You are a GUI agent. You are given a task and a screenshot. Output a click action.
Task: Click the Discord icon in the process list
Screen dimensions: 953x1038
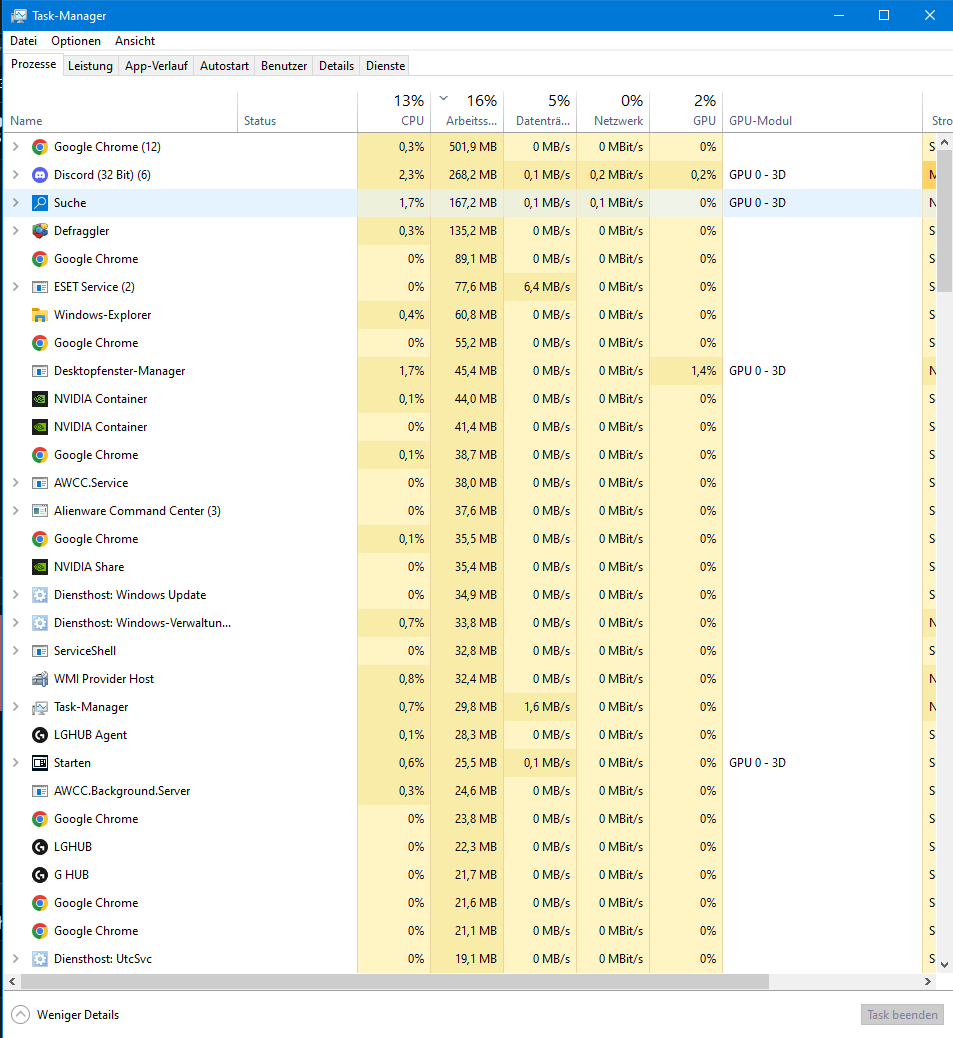coord(40,175)
